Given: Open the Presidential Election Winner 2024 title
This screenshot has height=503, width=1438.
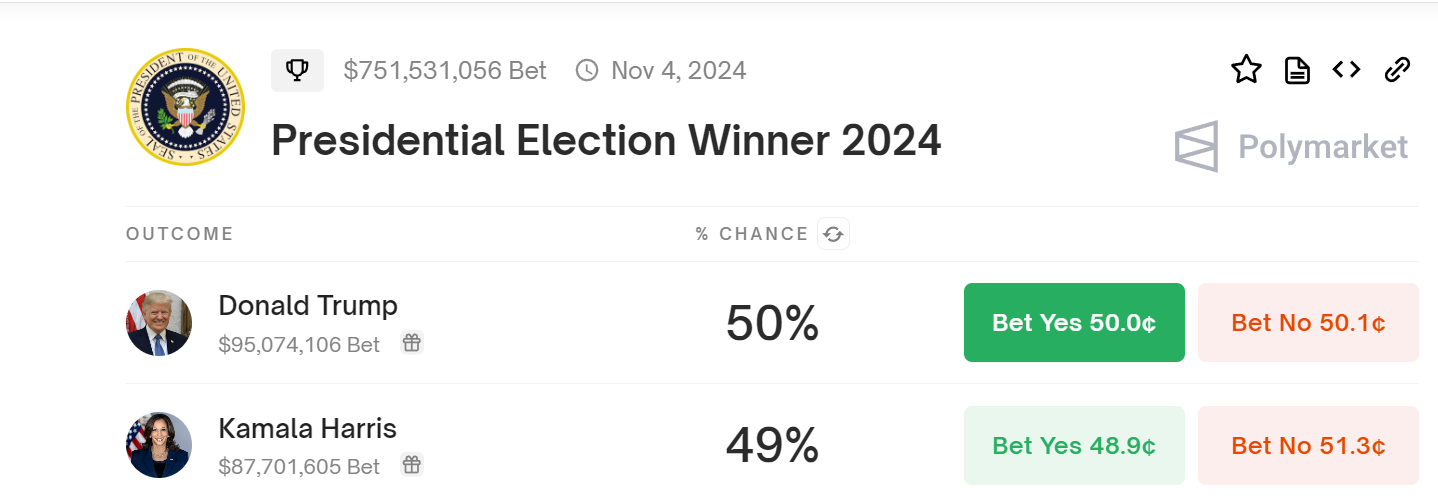Looking at the screenshot, I should point(606,141).
